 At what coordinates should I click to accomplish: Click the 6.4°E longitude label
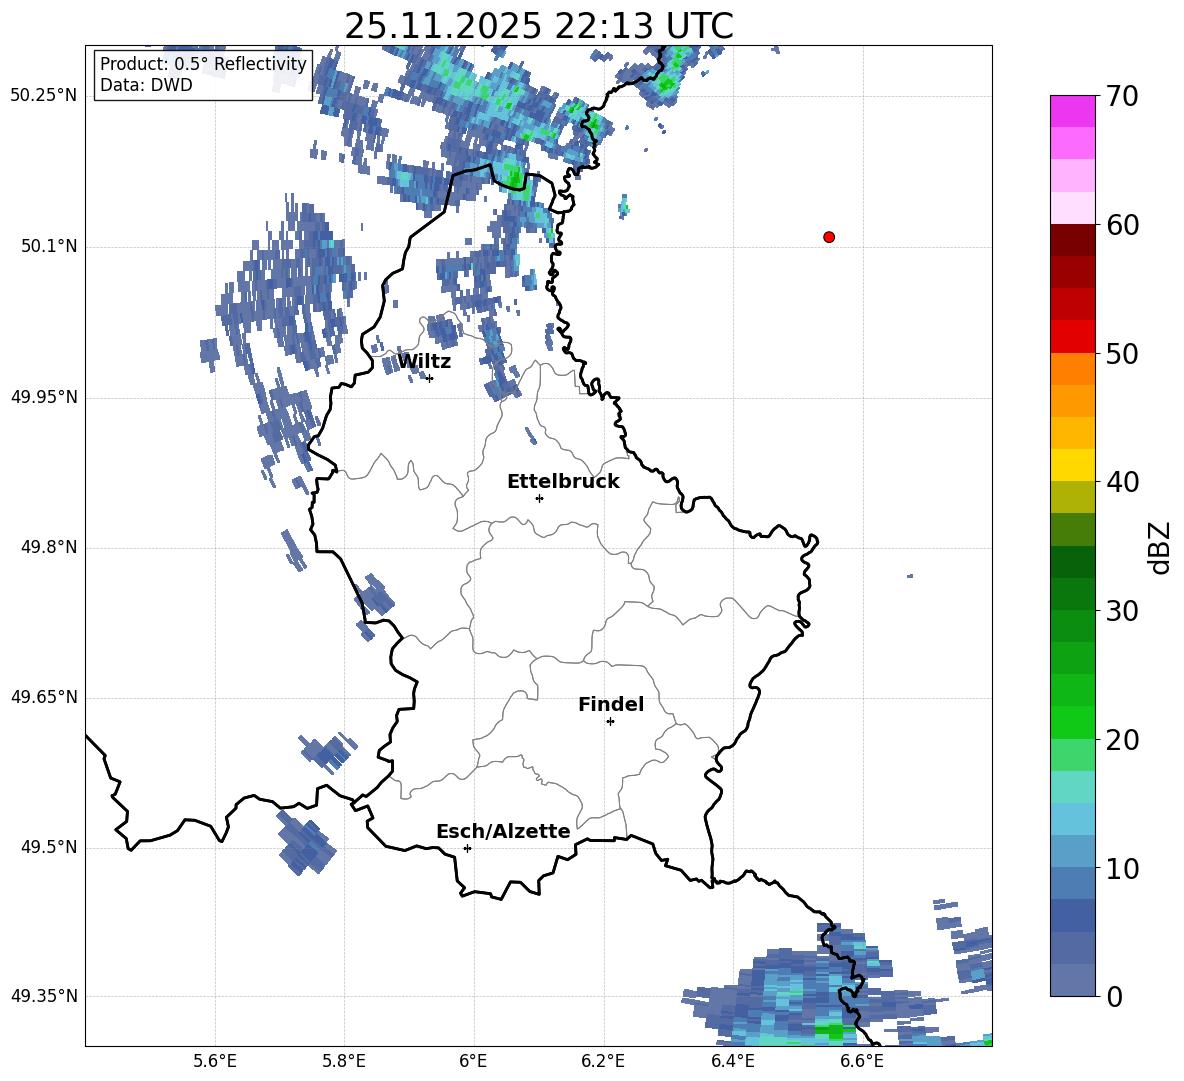732,1061
